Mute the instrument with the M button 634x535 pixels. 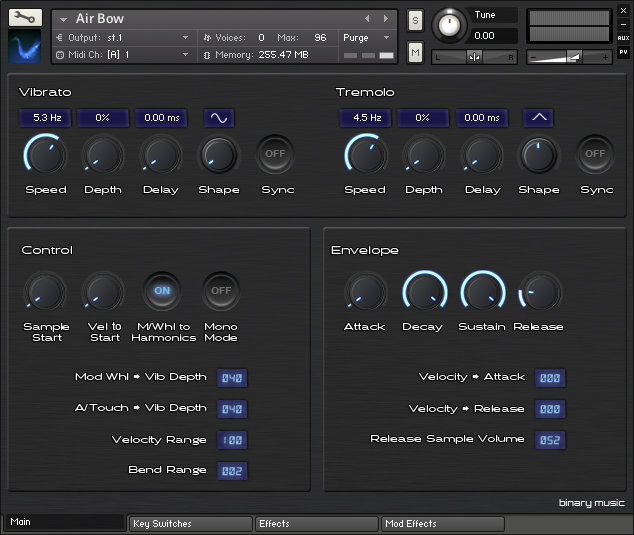tap(415, 53)
